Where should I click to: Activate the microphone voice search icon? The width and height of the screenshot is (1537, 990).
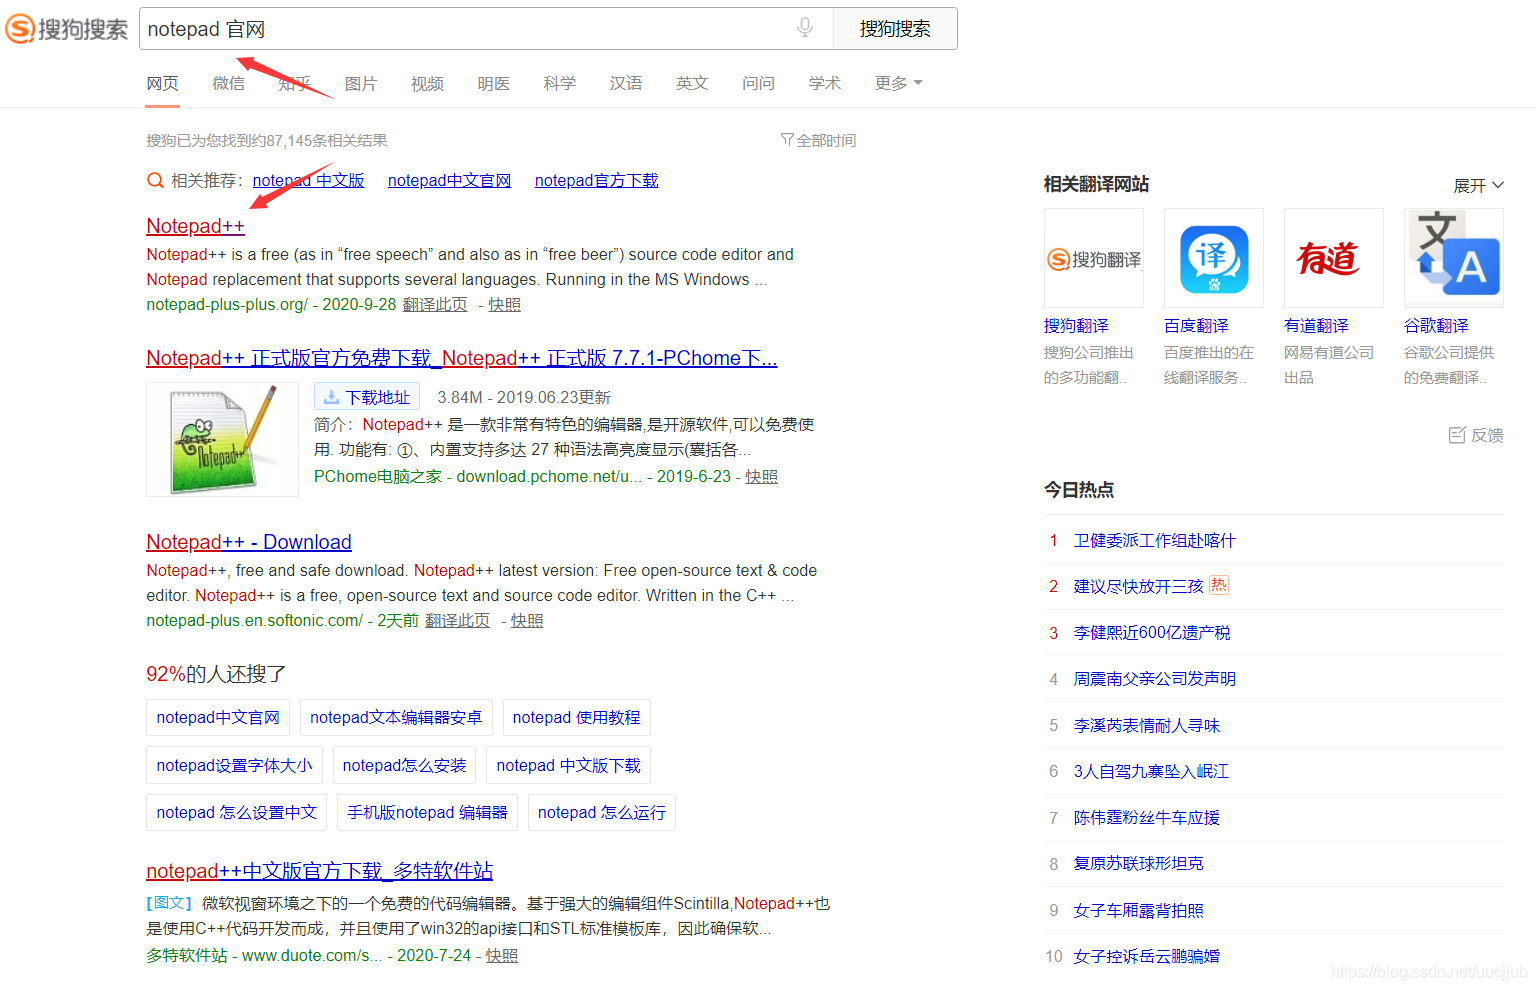805,28
